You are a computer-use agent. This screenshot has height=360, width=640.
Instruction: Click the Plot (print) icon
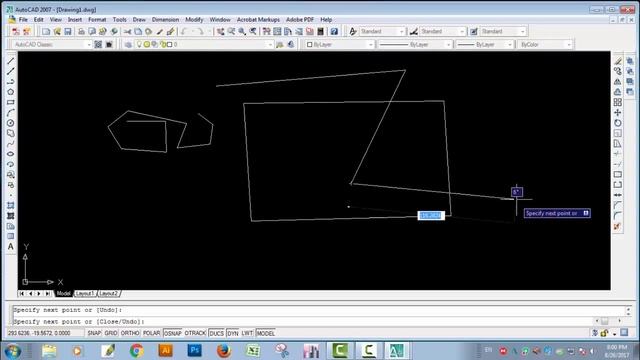(81, 31)
